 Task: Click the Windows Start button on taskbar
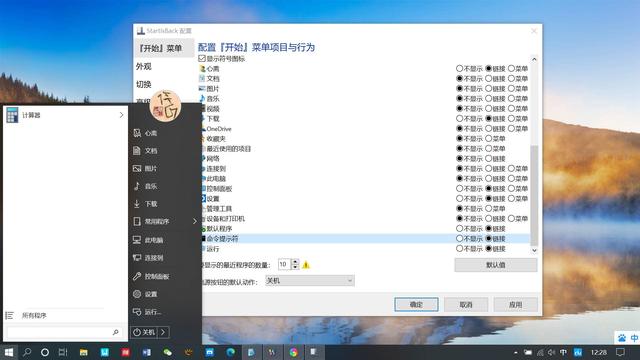9,352
